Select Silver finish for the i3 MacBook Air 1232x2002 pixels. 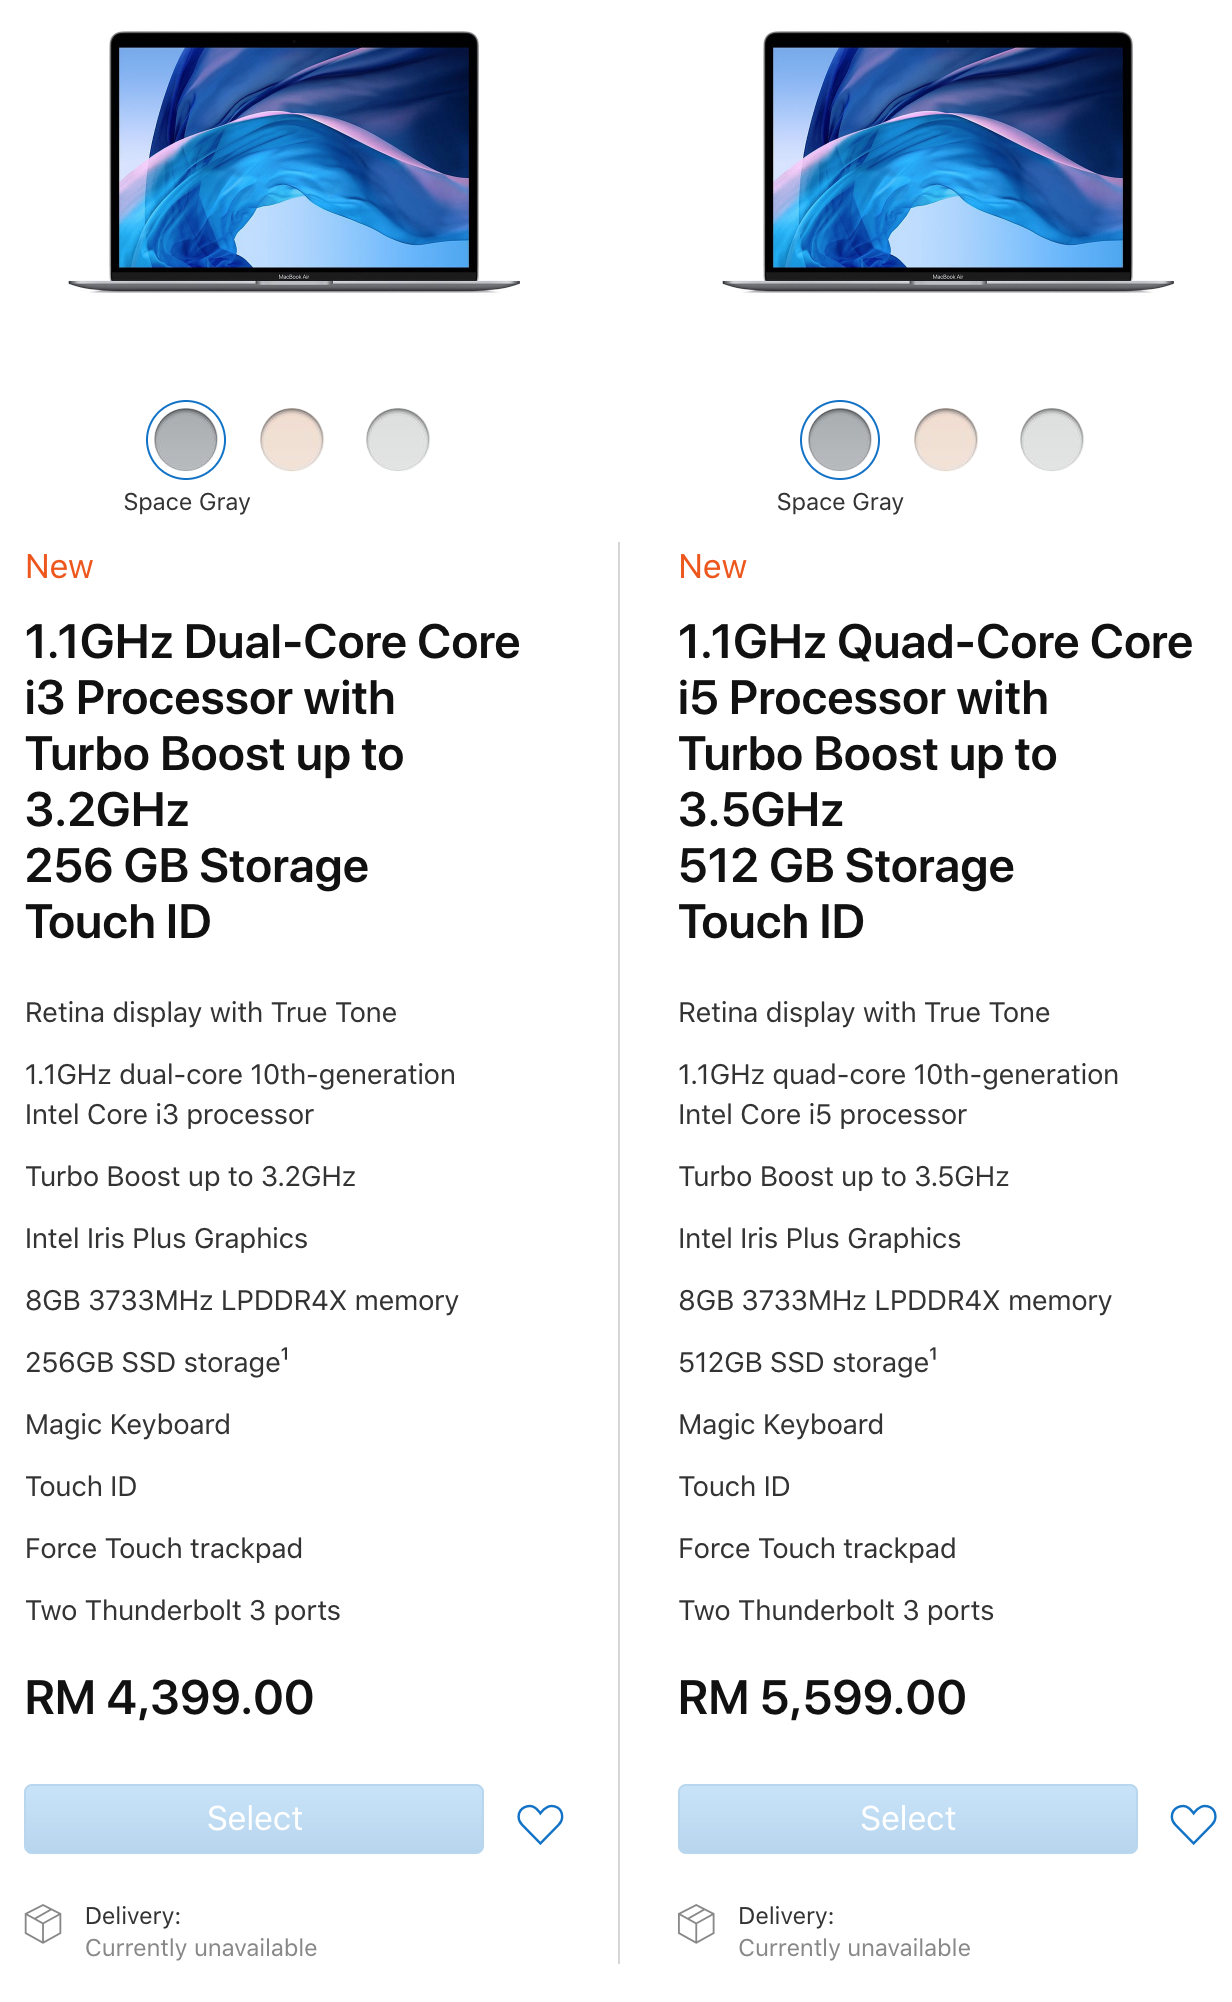(x=398, y=440)
